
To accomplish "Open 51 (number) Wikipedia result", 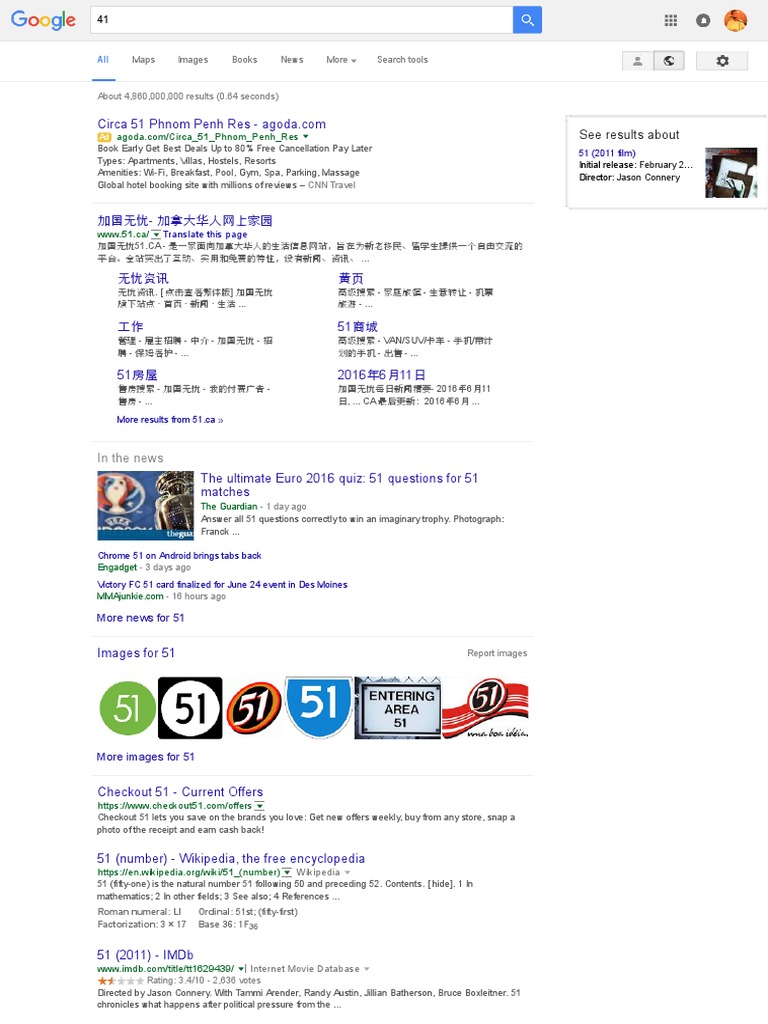I will coord(231,858).
